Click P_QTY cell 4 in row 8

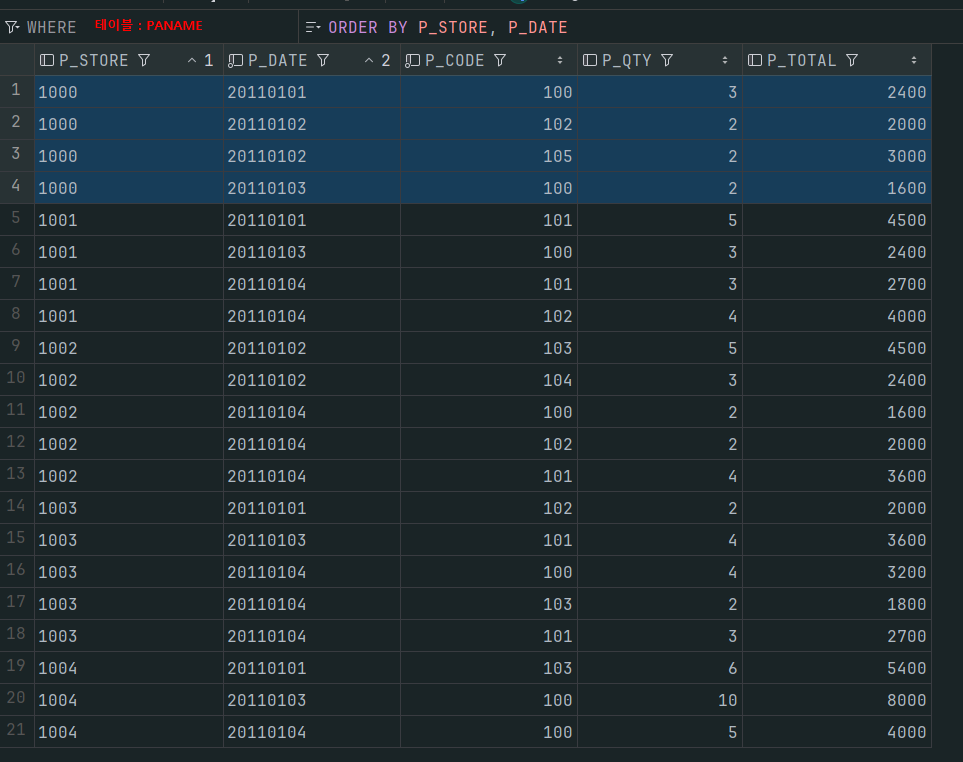pos(660,316)
